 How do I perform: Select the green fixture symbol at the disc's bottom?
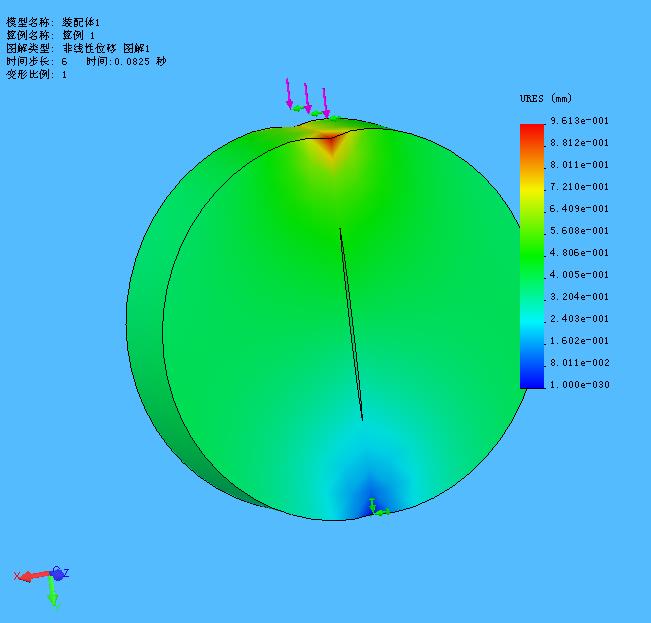pyautogui.click(x=379, y=508)
